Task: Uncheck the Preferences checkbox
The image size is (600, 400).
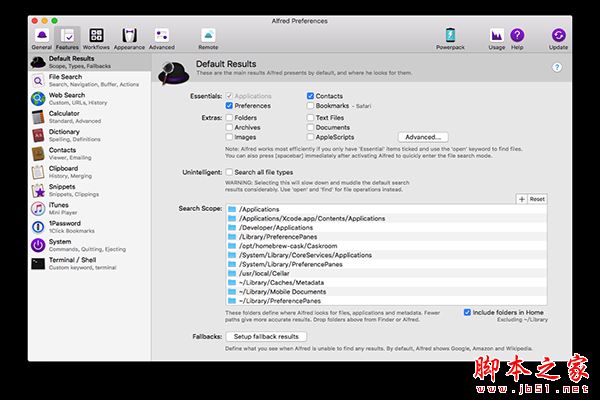Action: (229, 106)
